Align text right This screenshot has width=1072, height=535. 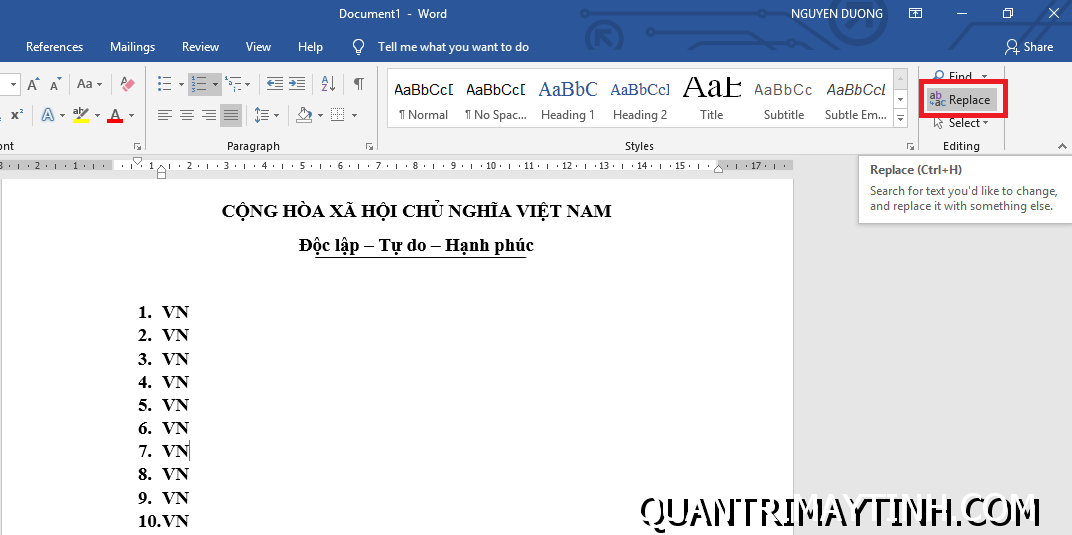(x=209, y=115)
